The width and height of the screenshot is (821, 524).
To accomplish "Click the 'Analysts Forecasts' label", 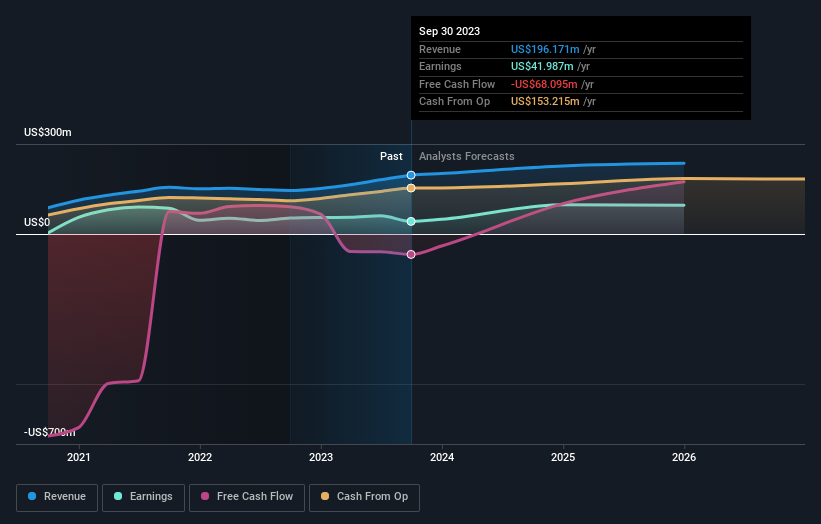I will 467,156.
